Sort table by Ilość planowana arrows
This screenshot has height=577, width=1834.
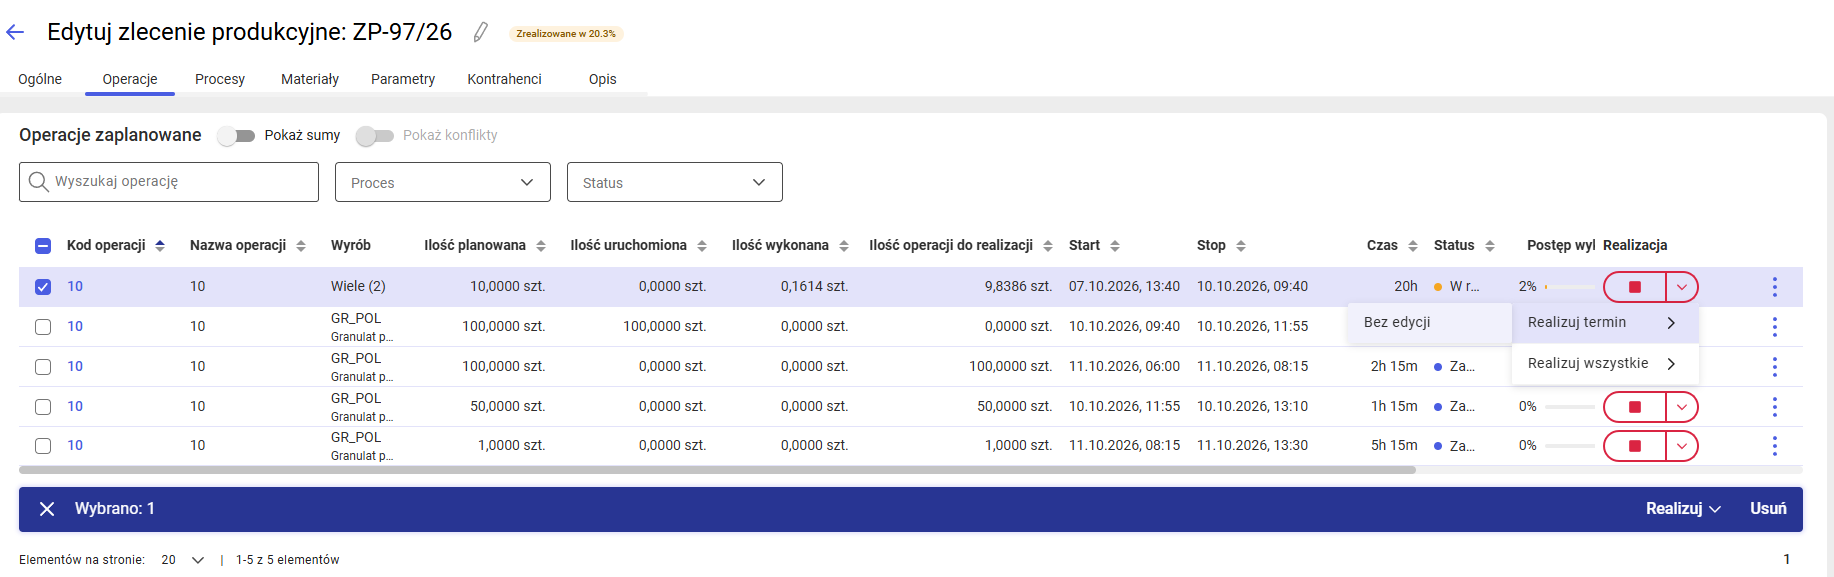click(541, 246)
